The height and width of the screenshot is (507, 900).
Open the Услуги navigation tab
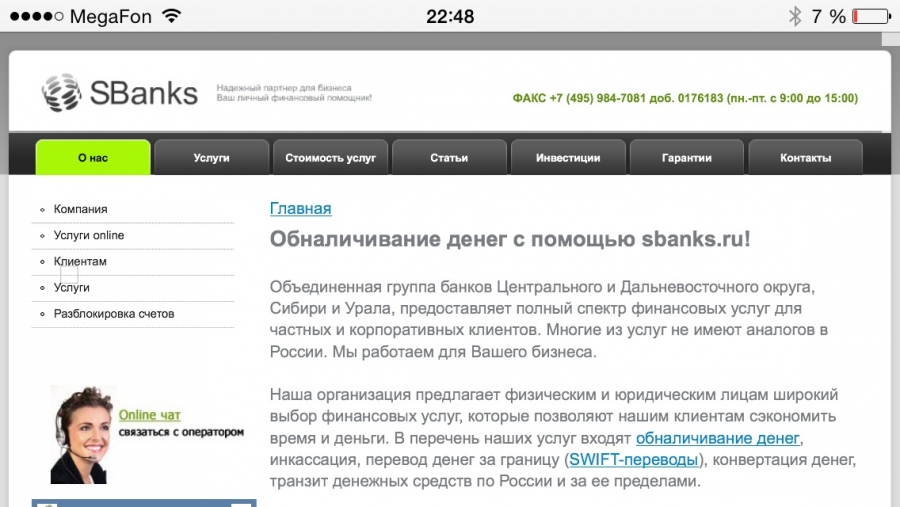[211, 157]
